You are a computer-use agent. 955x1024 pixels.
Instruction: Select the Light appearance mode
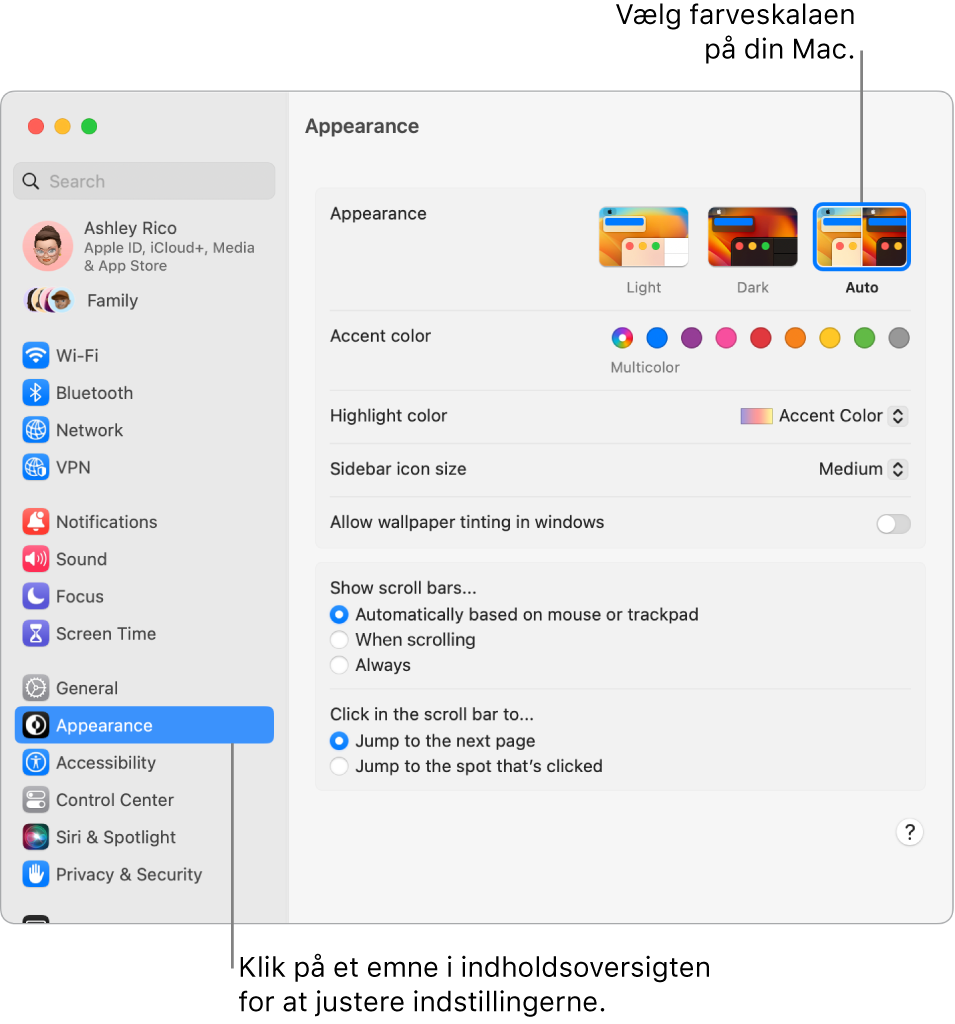[x=643, y=236]
